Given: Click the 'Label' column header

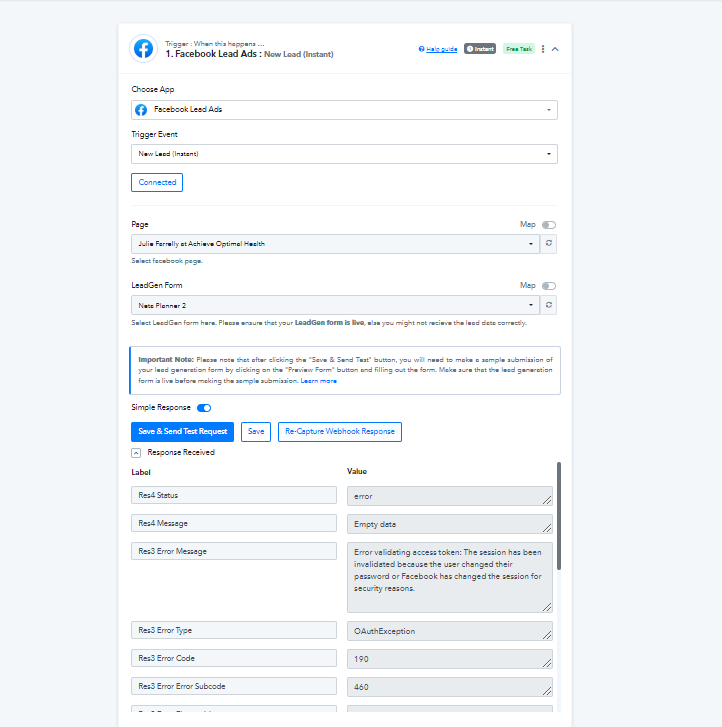Looking at the screenshot, I should coord(141,472).
